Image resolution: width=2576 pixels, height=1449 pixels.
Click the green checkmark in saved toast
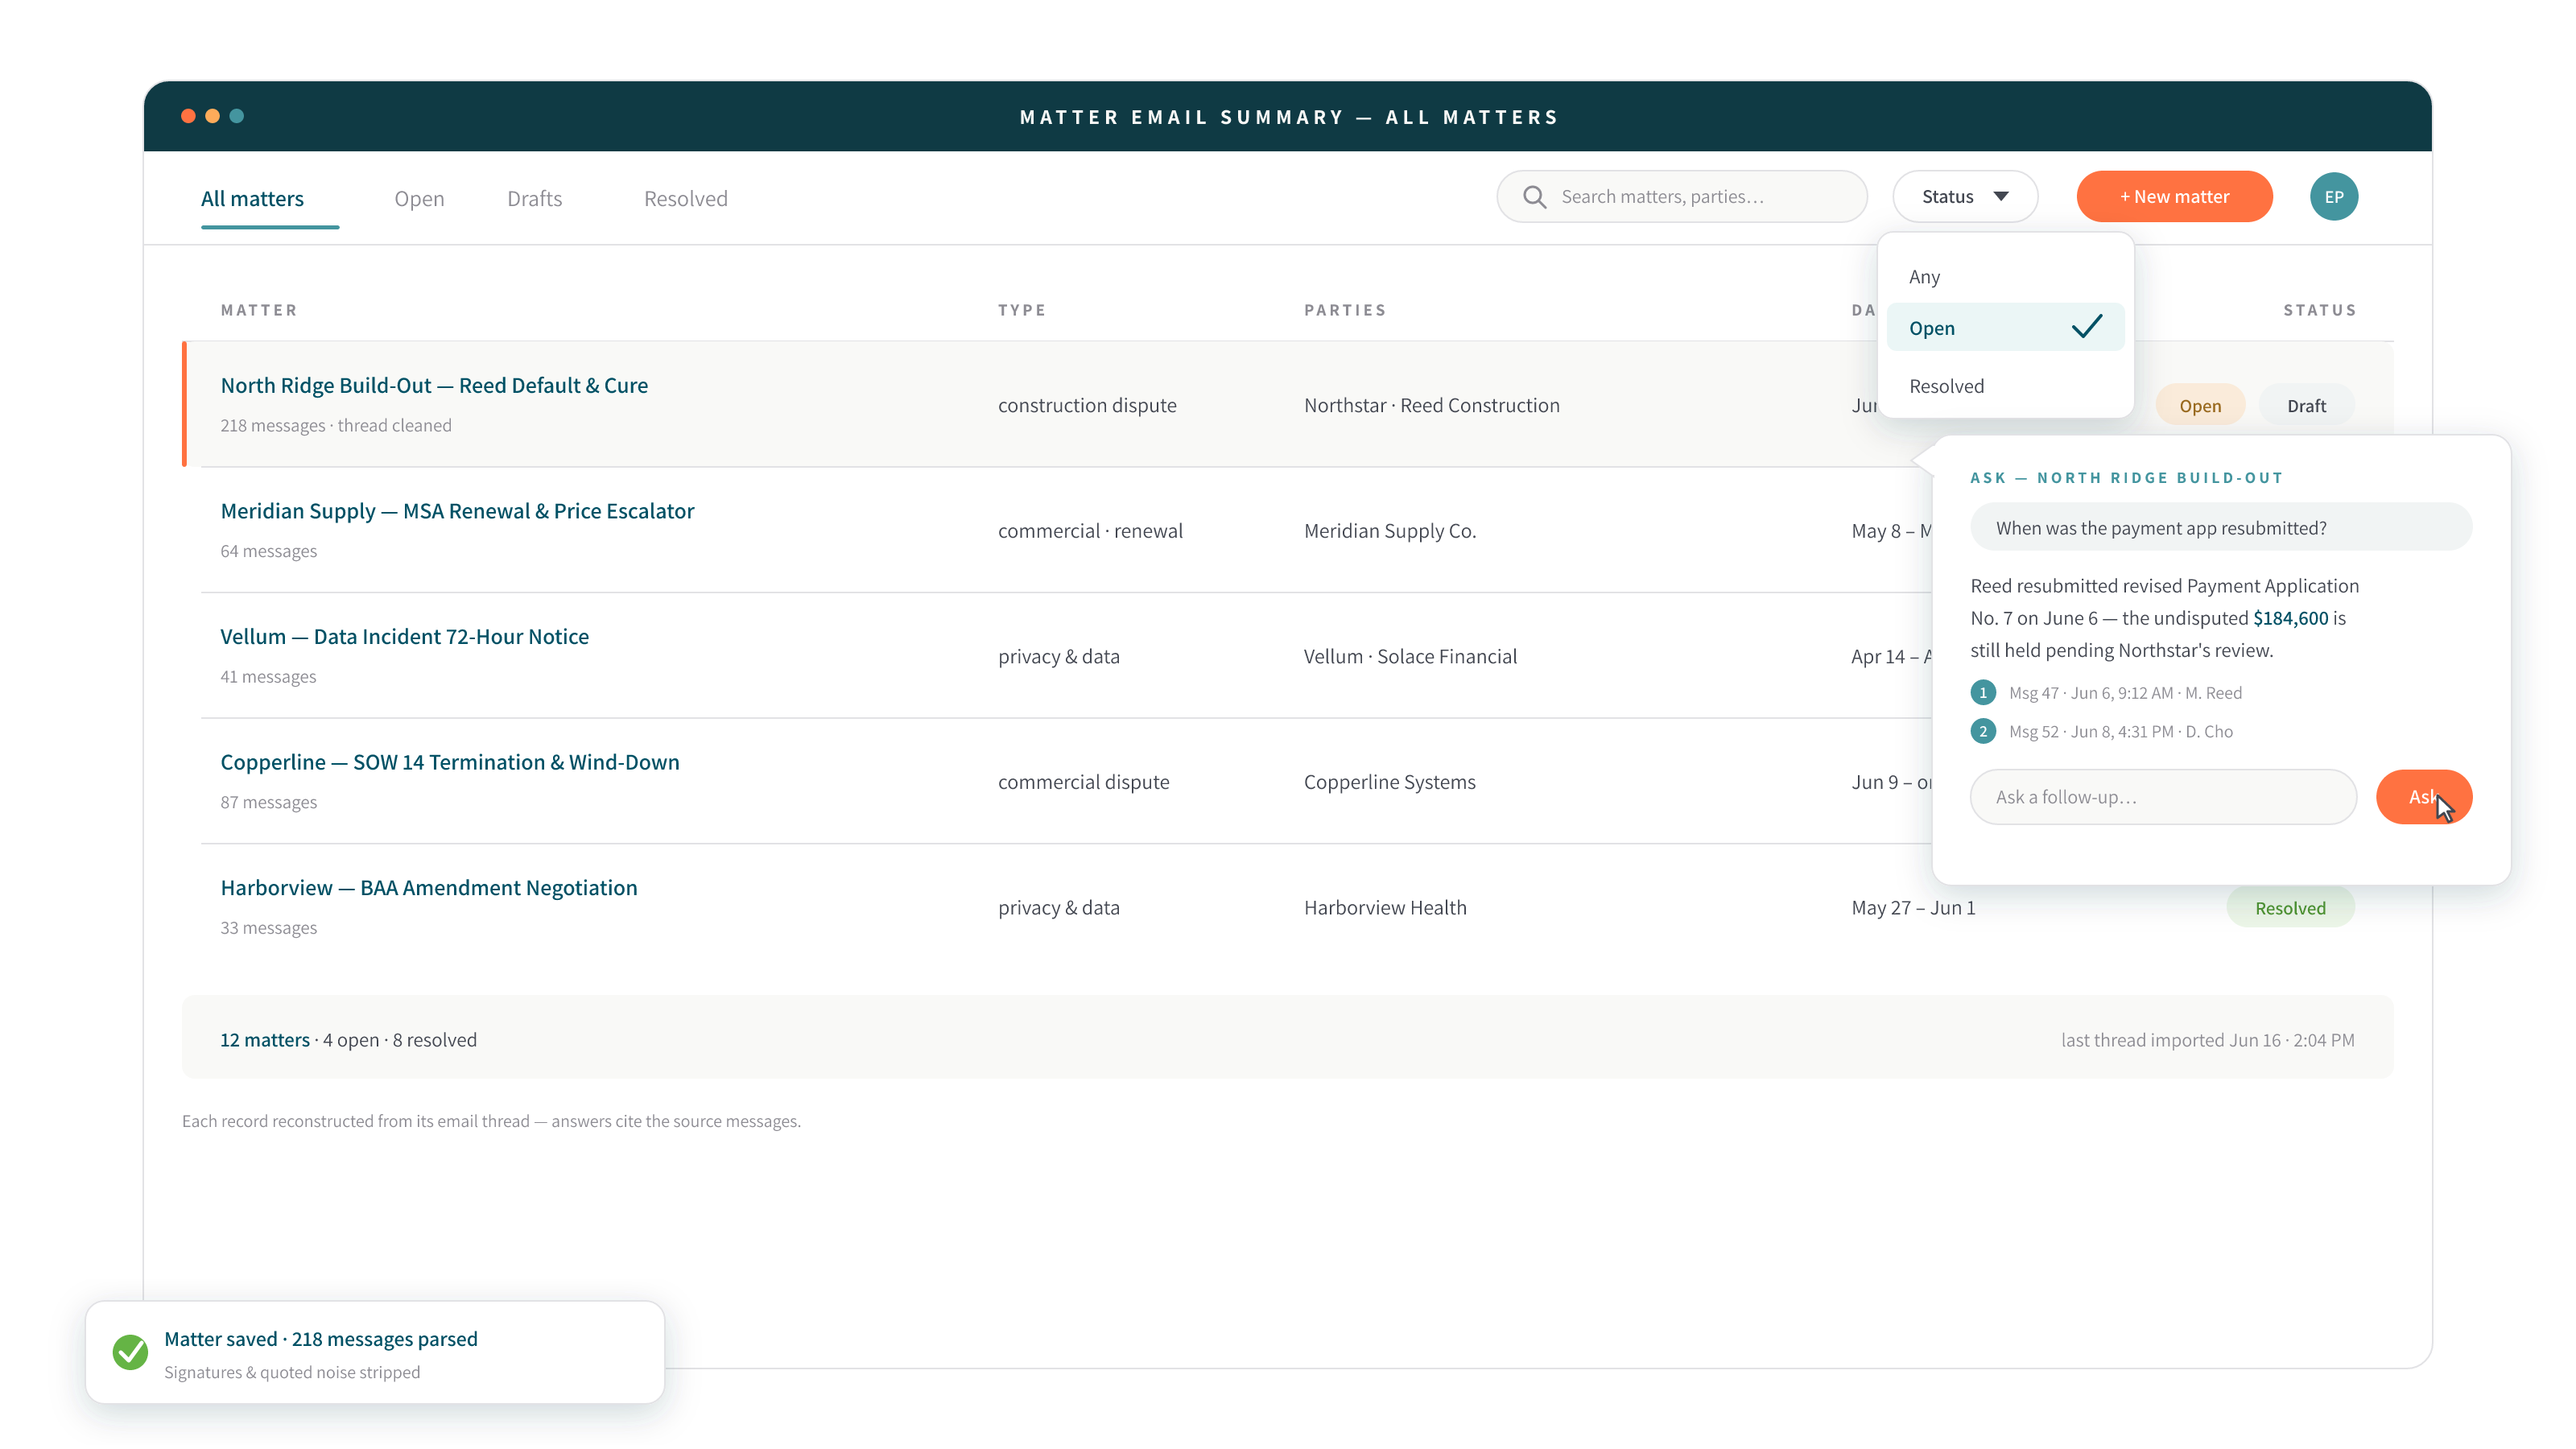[130, 1352]
